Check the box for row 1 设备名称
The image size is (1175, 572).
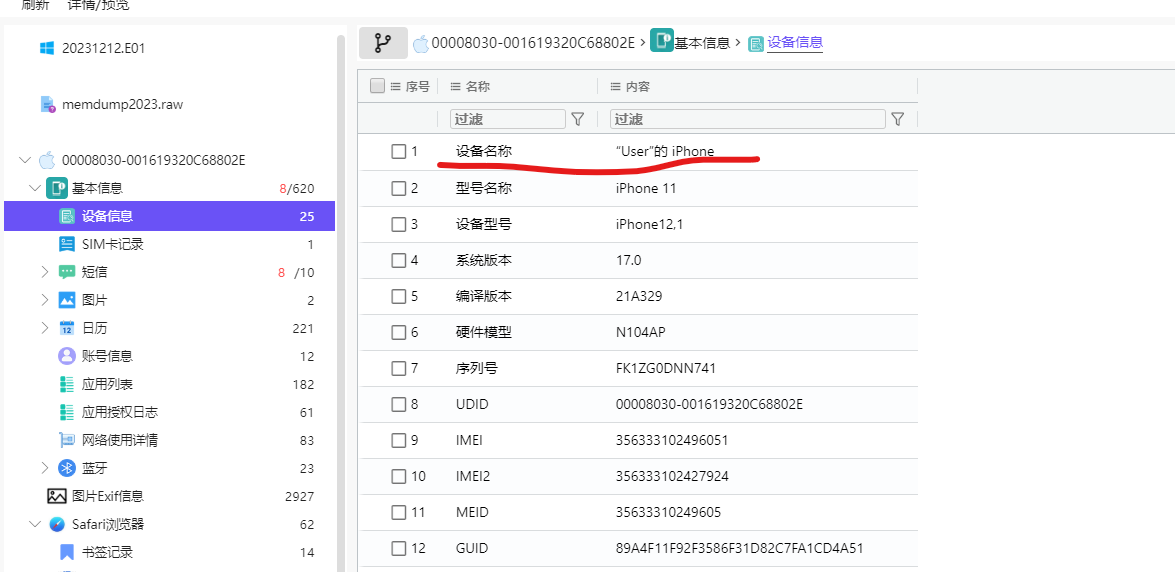(x=398, y=151)
